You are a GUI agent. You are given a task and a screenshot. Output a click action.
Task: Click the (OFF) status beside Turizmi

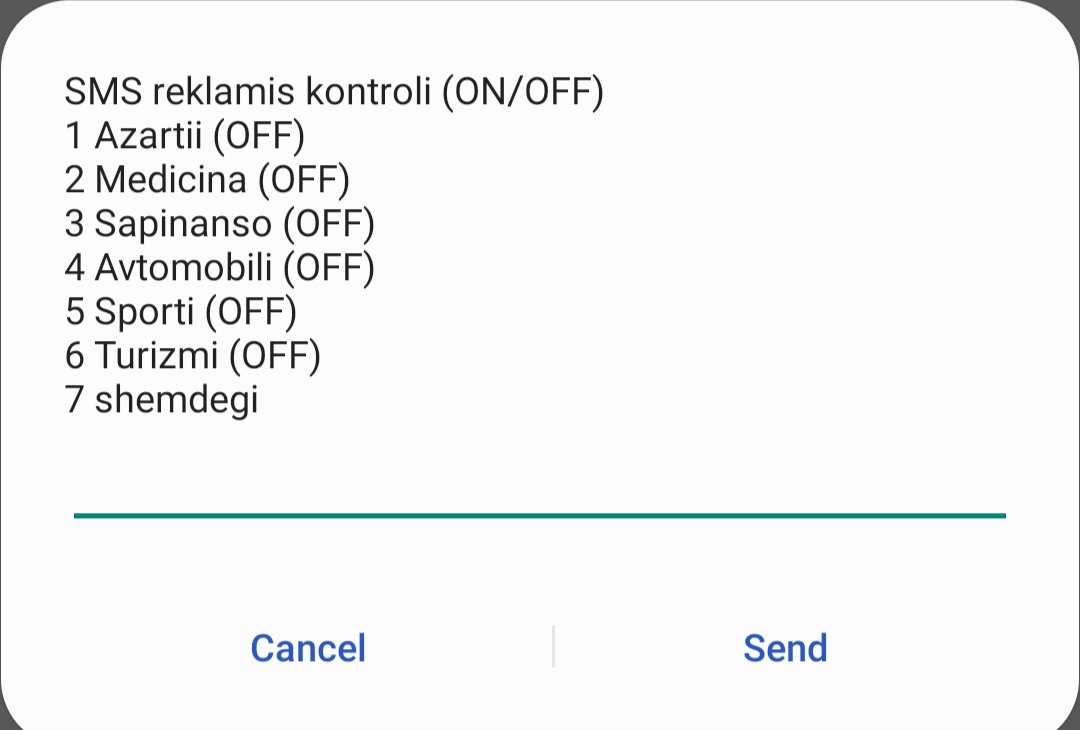[x=274, y=356]
